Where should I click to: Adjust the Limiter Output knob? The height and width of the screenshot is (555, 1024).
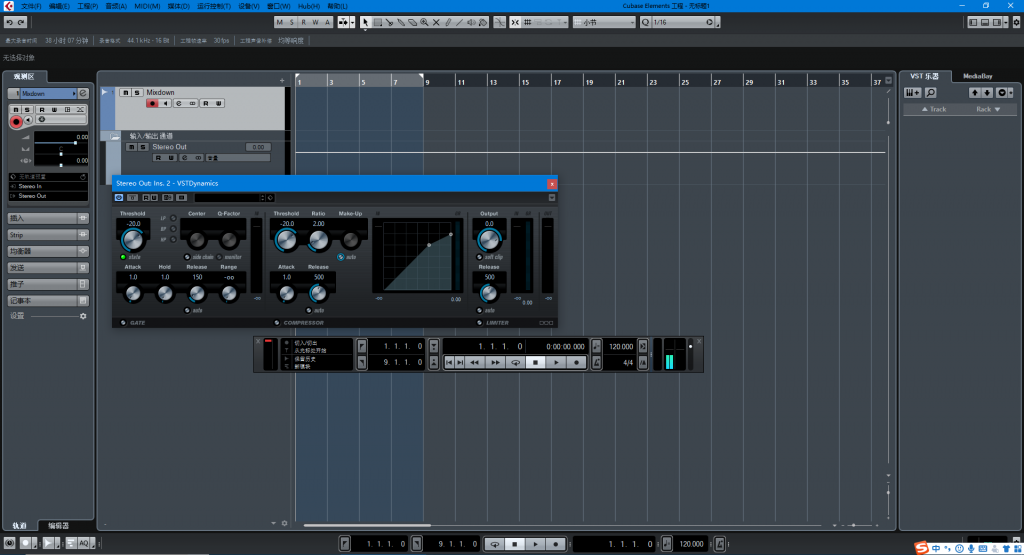[489, 240]
